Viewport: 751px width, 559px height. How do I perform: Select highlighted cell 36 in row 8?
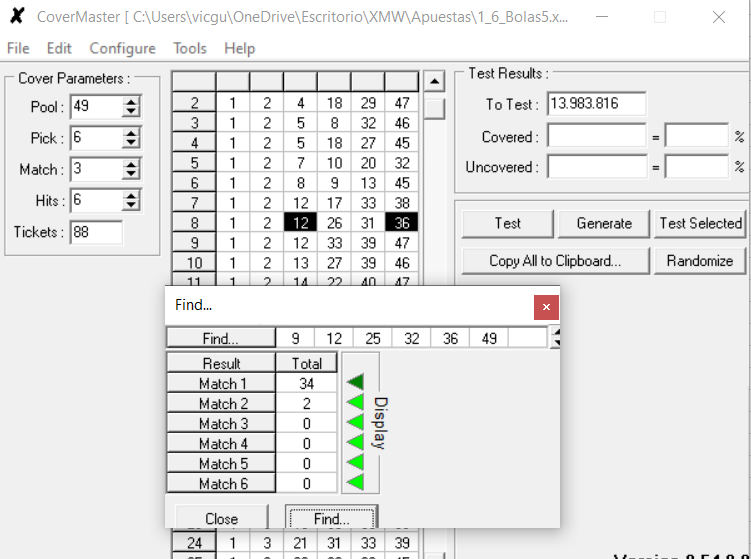[x=401, y=223]
